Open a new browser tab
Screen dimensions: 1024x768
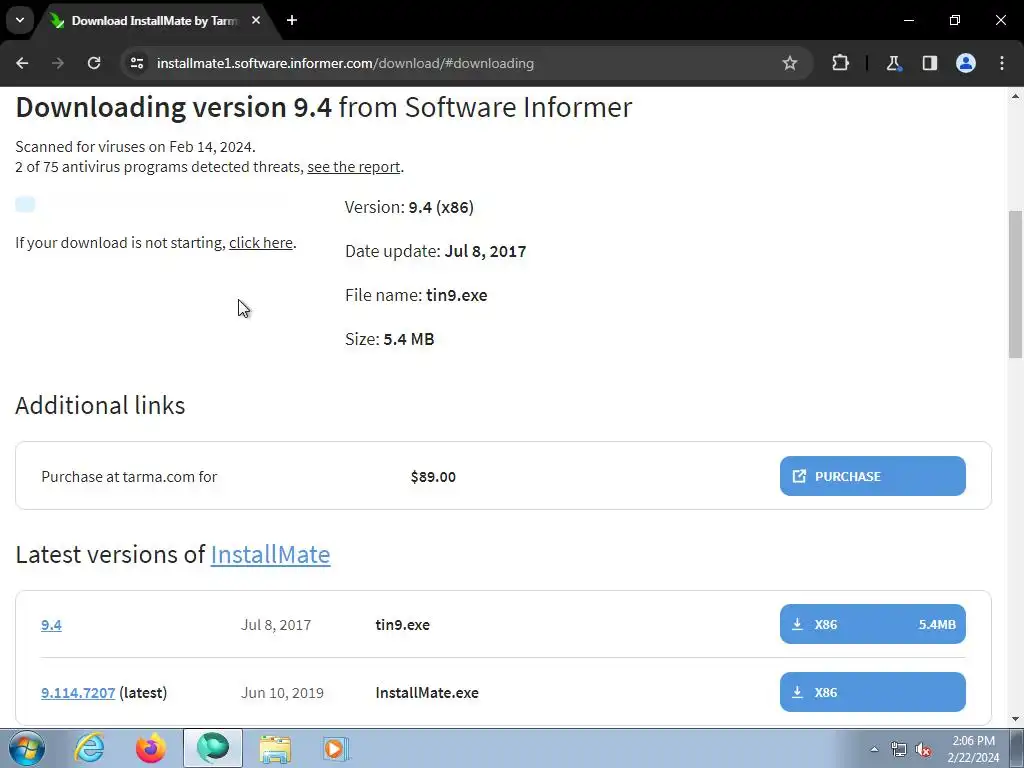pyautogui.click(x=292, y=20)
